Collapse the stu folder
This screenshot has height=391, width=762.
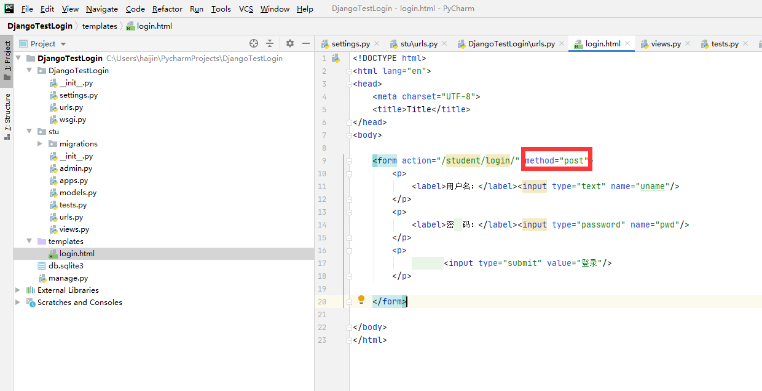(x=29, y=132)
